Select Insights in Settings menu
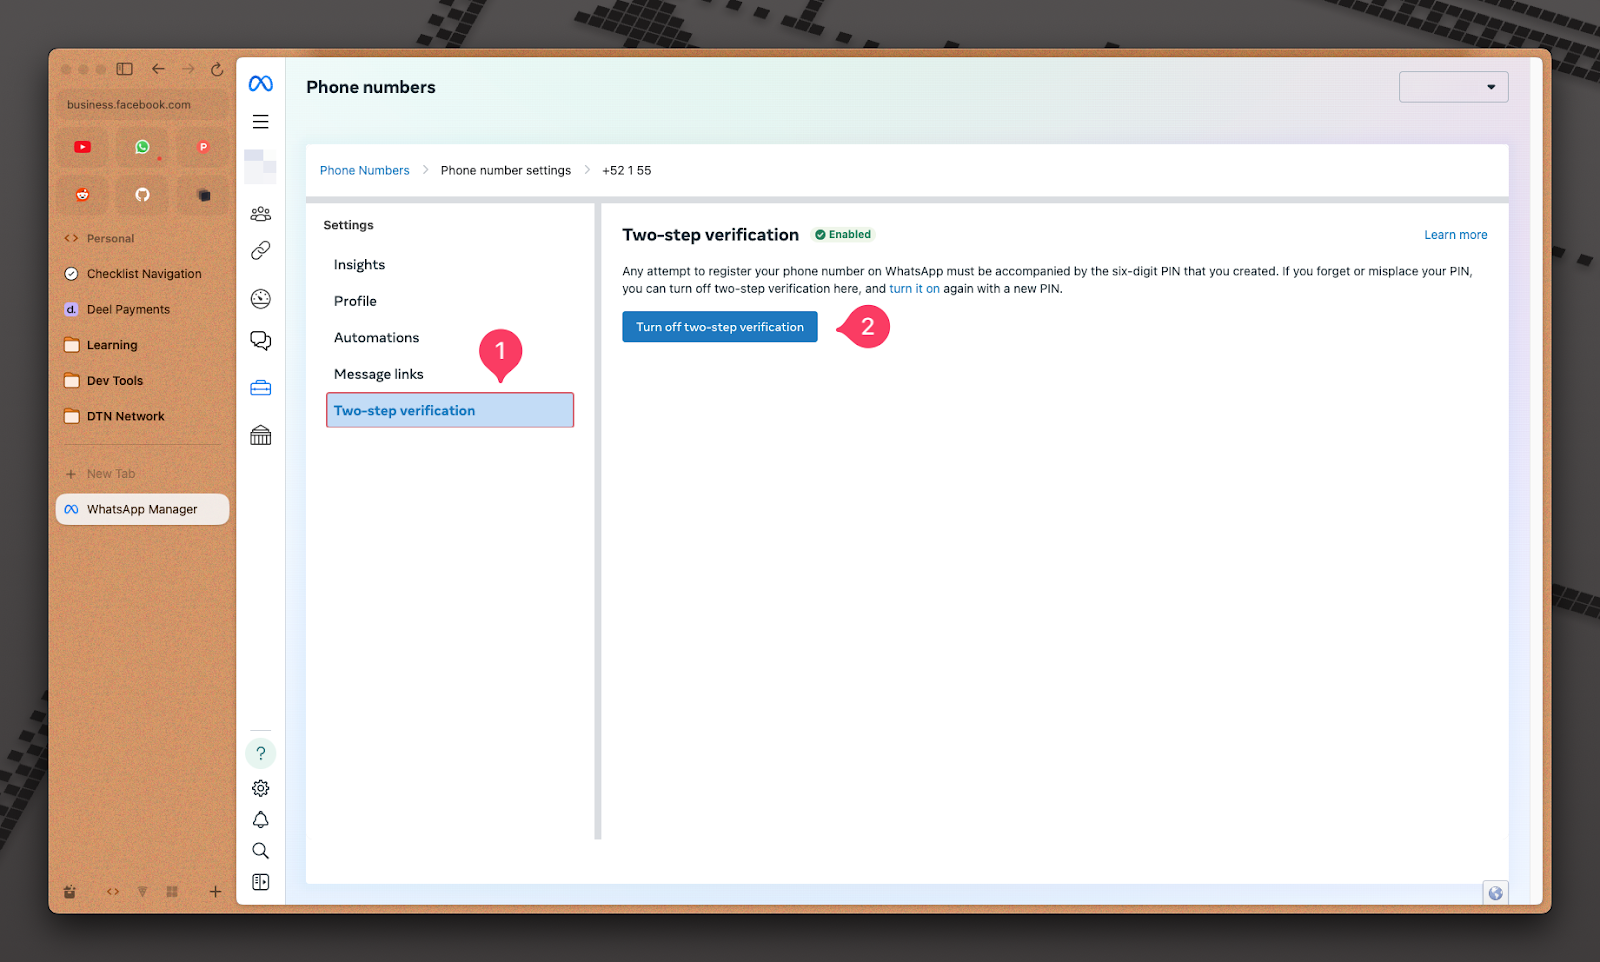Screen dimensions: 1600x962 (359, 265)
